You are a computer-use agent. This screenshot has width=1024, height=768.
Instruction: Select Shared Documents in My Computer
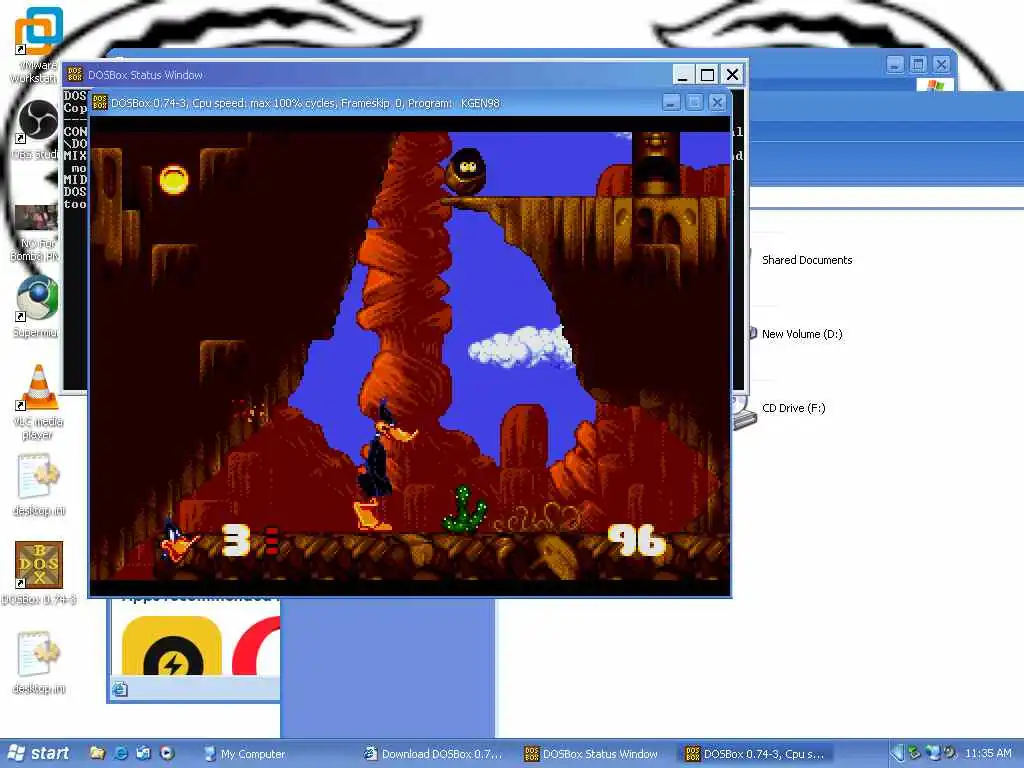click(807, 260)
